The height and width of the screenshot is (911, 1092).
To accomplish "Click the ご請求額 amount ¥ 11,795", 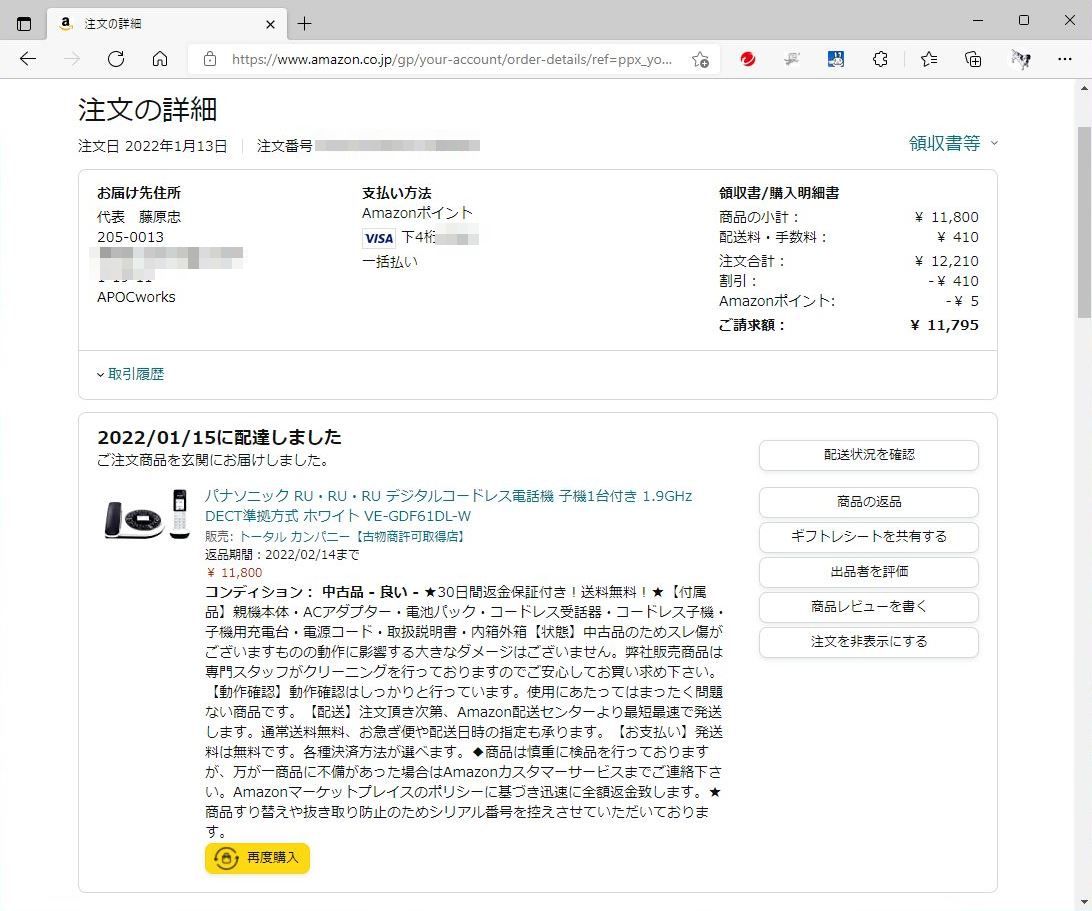I will (x=944, y=325).
